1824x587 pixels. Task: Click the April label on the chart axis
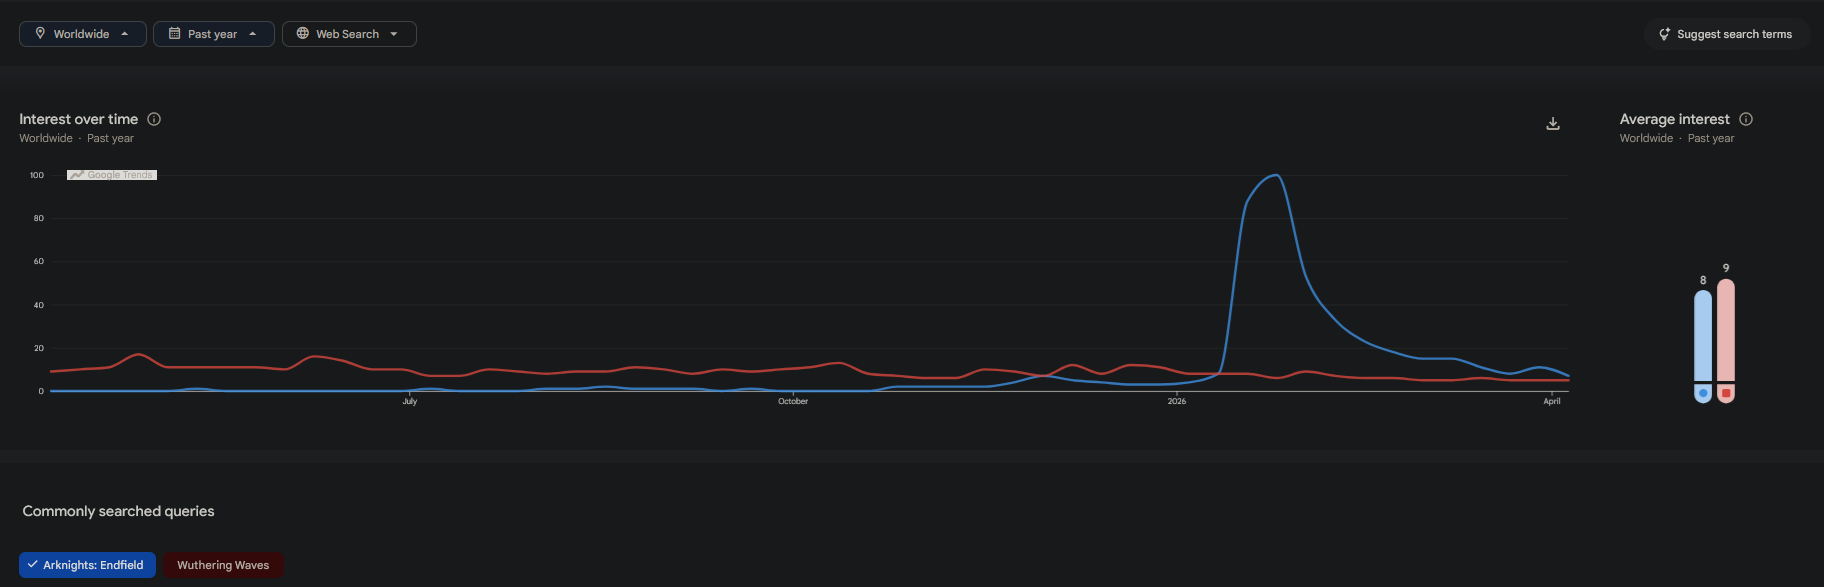coord(1552,401)
